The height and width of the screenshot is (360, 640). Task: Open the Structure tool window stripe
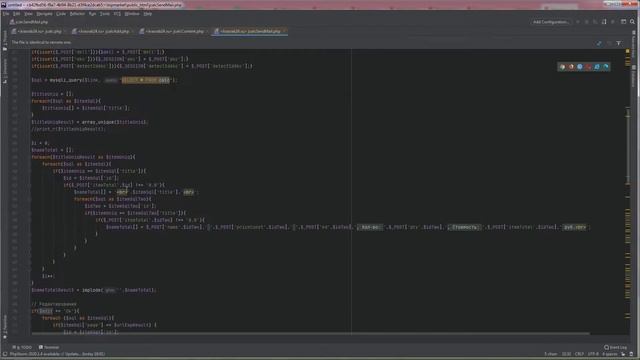(4, 70)
